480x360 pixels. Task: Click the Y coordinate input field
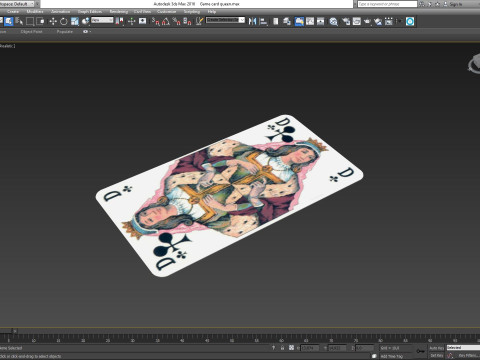[337, 348]
